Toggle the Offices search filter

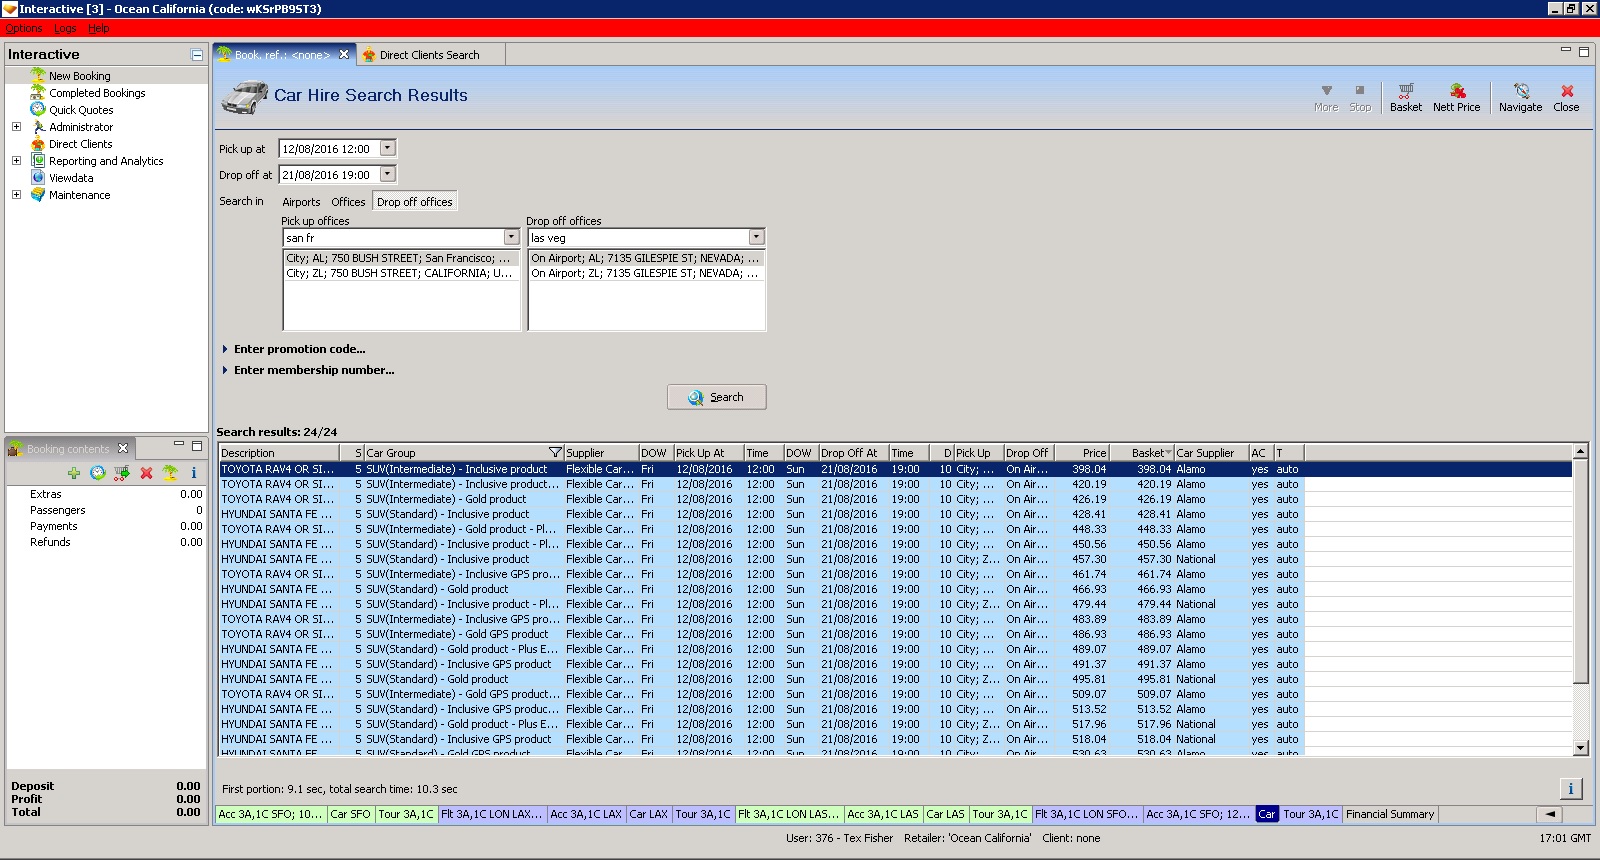(x=348, y=202)
